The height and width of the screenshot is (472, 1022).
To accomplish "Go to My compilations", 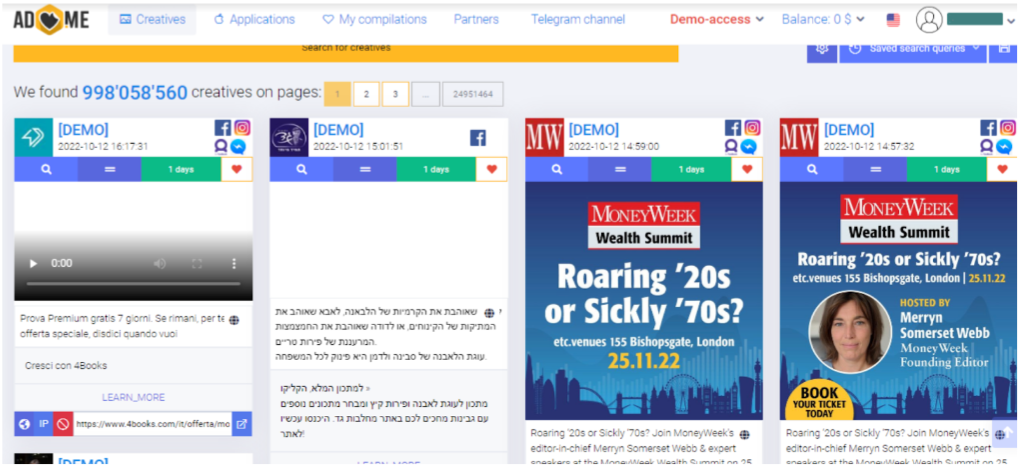I will [375, 20].
